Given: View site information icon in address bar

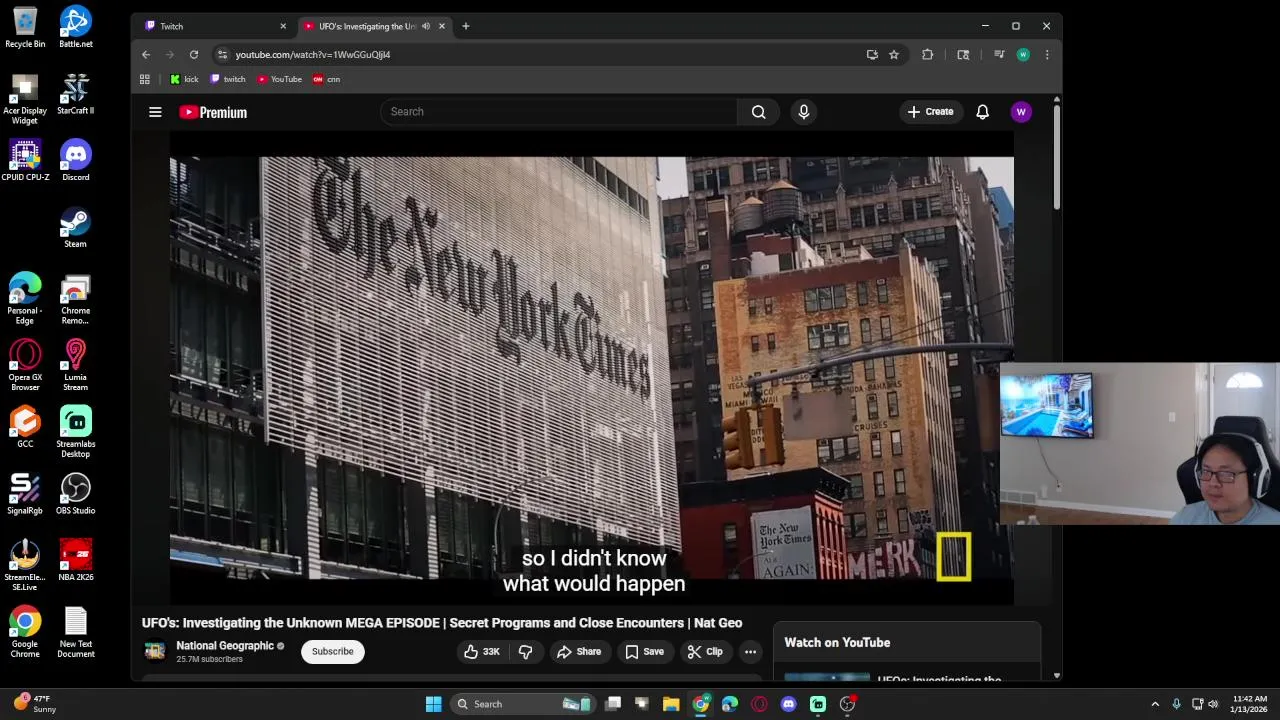Looking at the screenshot, I should click(x=222, y=55).
